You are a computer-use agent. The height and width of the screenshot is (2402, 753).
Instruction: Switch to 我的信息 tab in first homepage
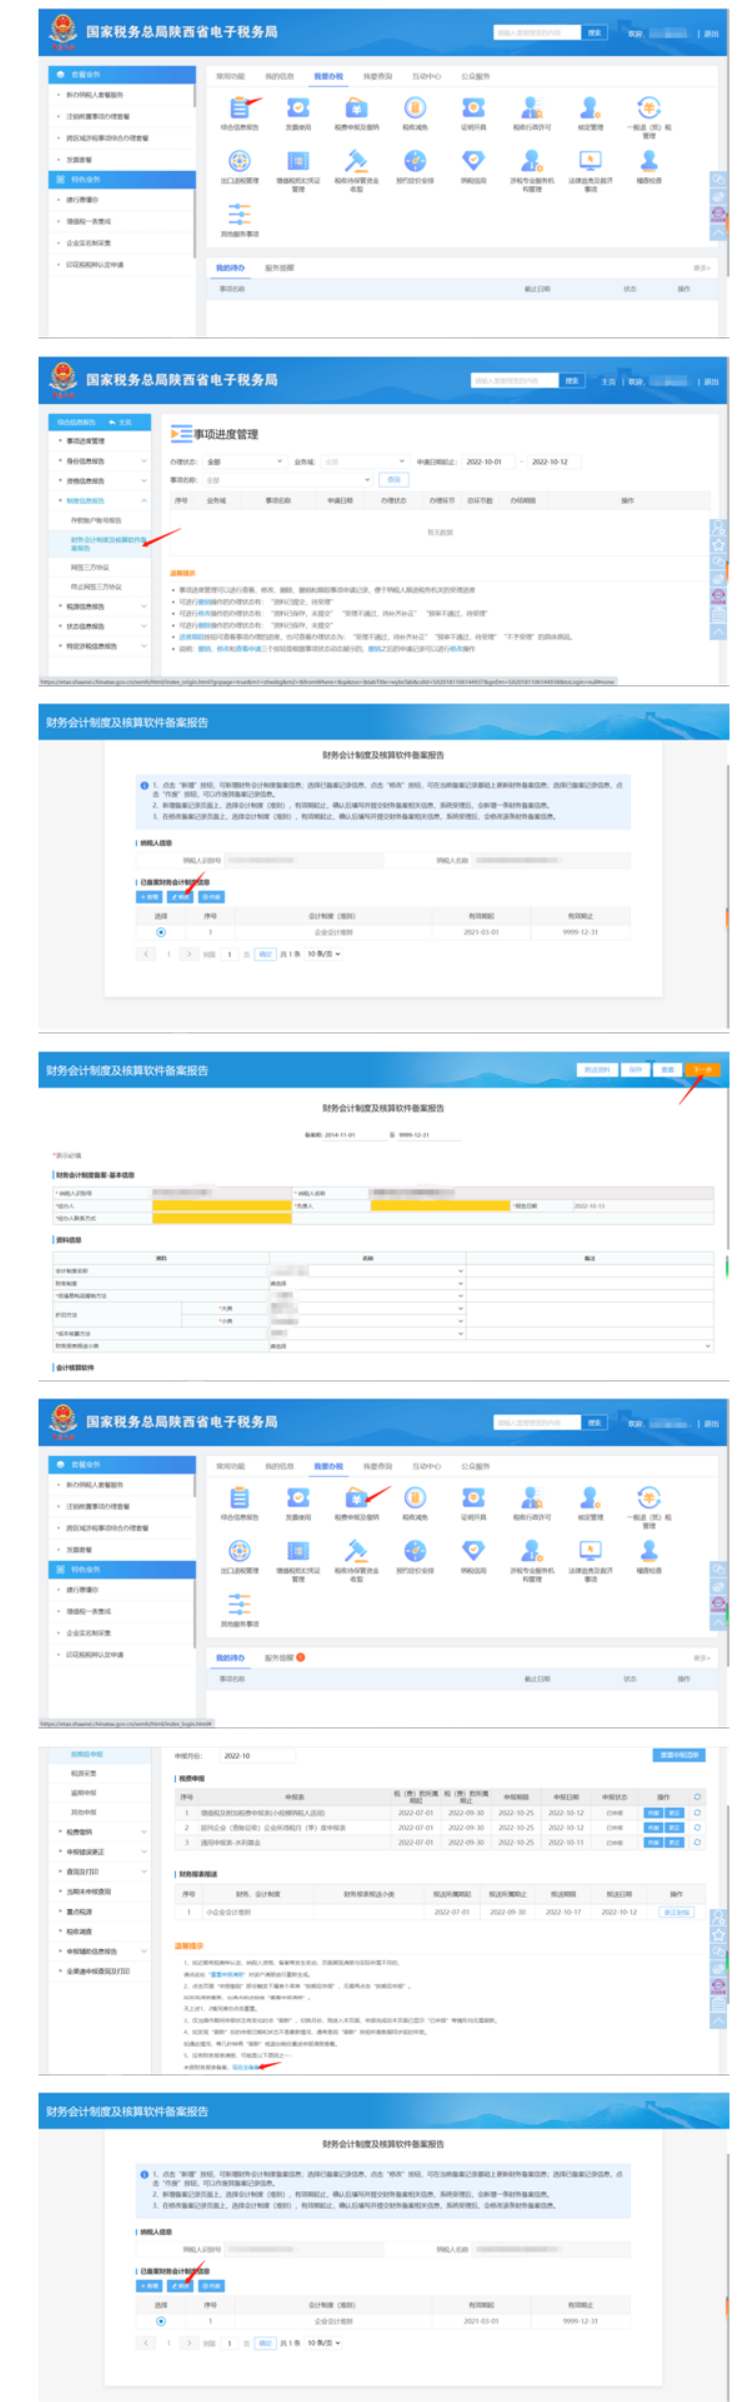pyautogui.click(x=279, y=76)
